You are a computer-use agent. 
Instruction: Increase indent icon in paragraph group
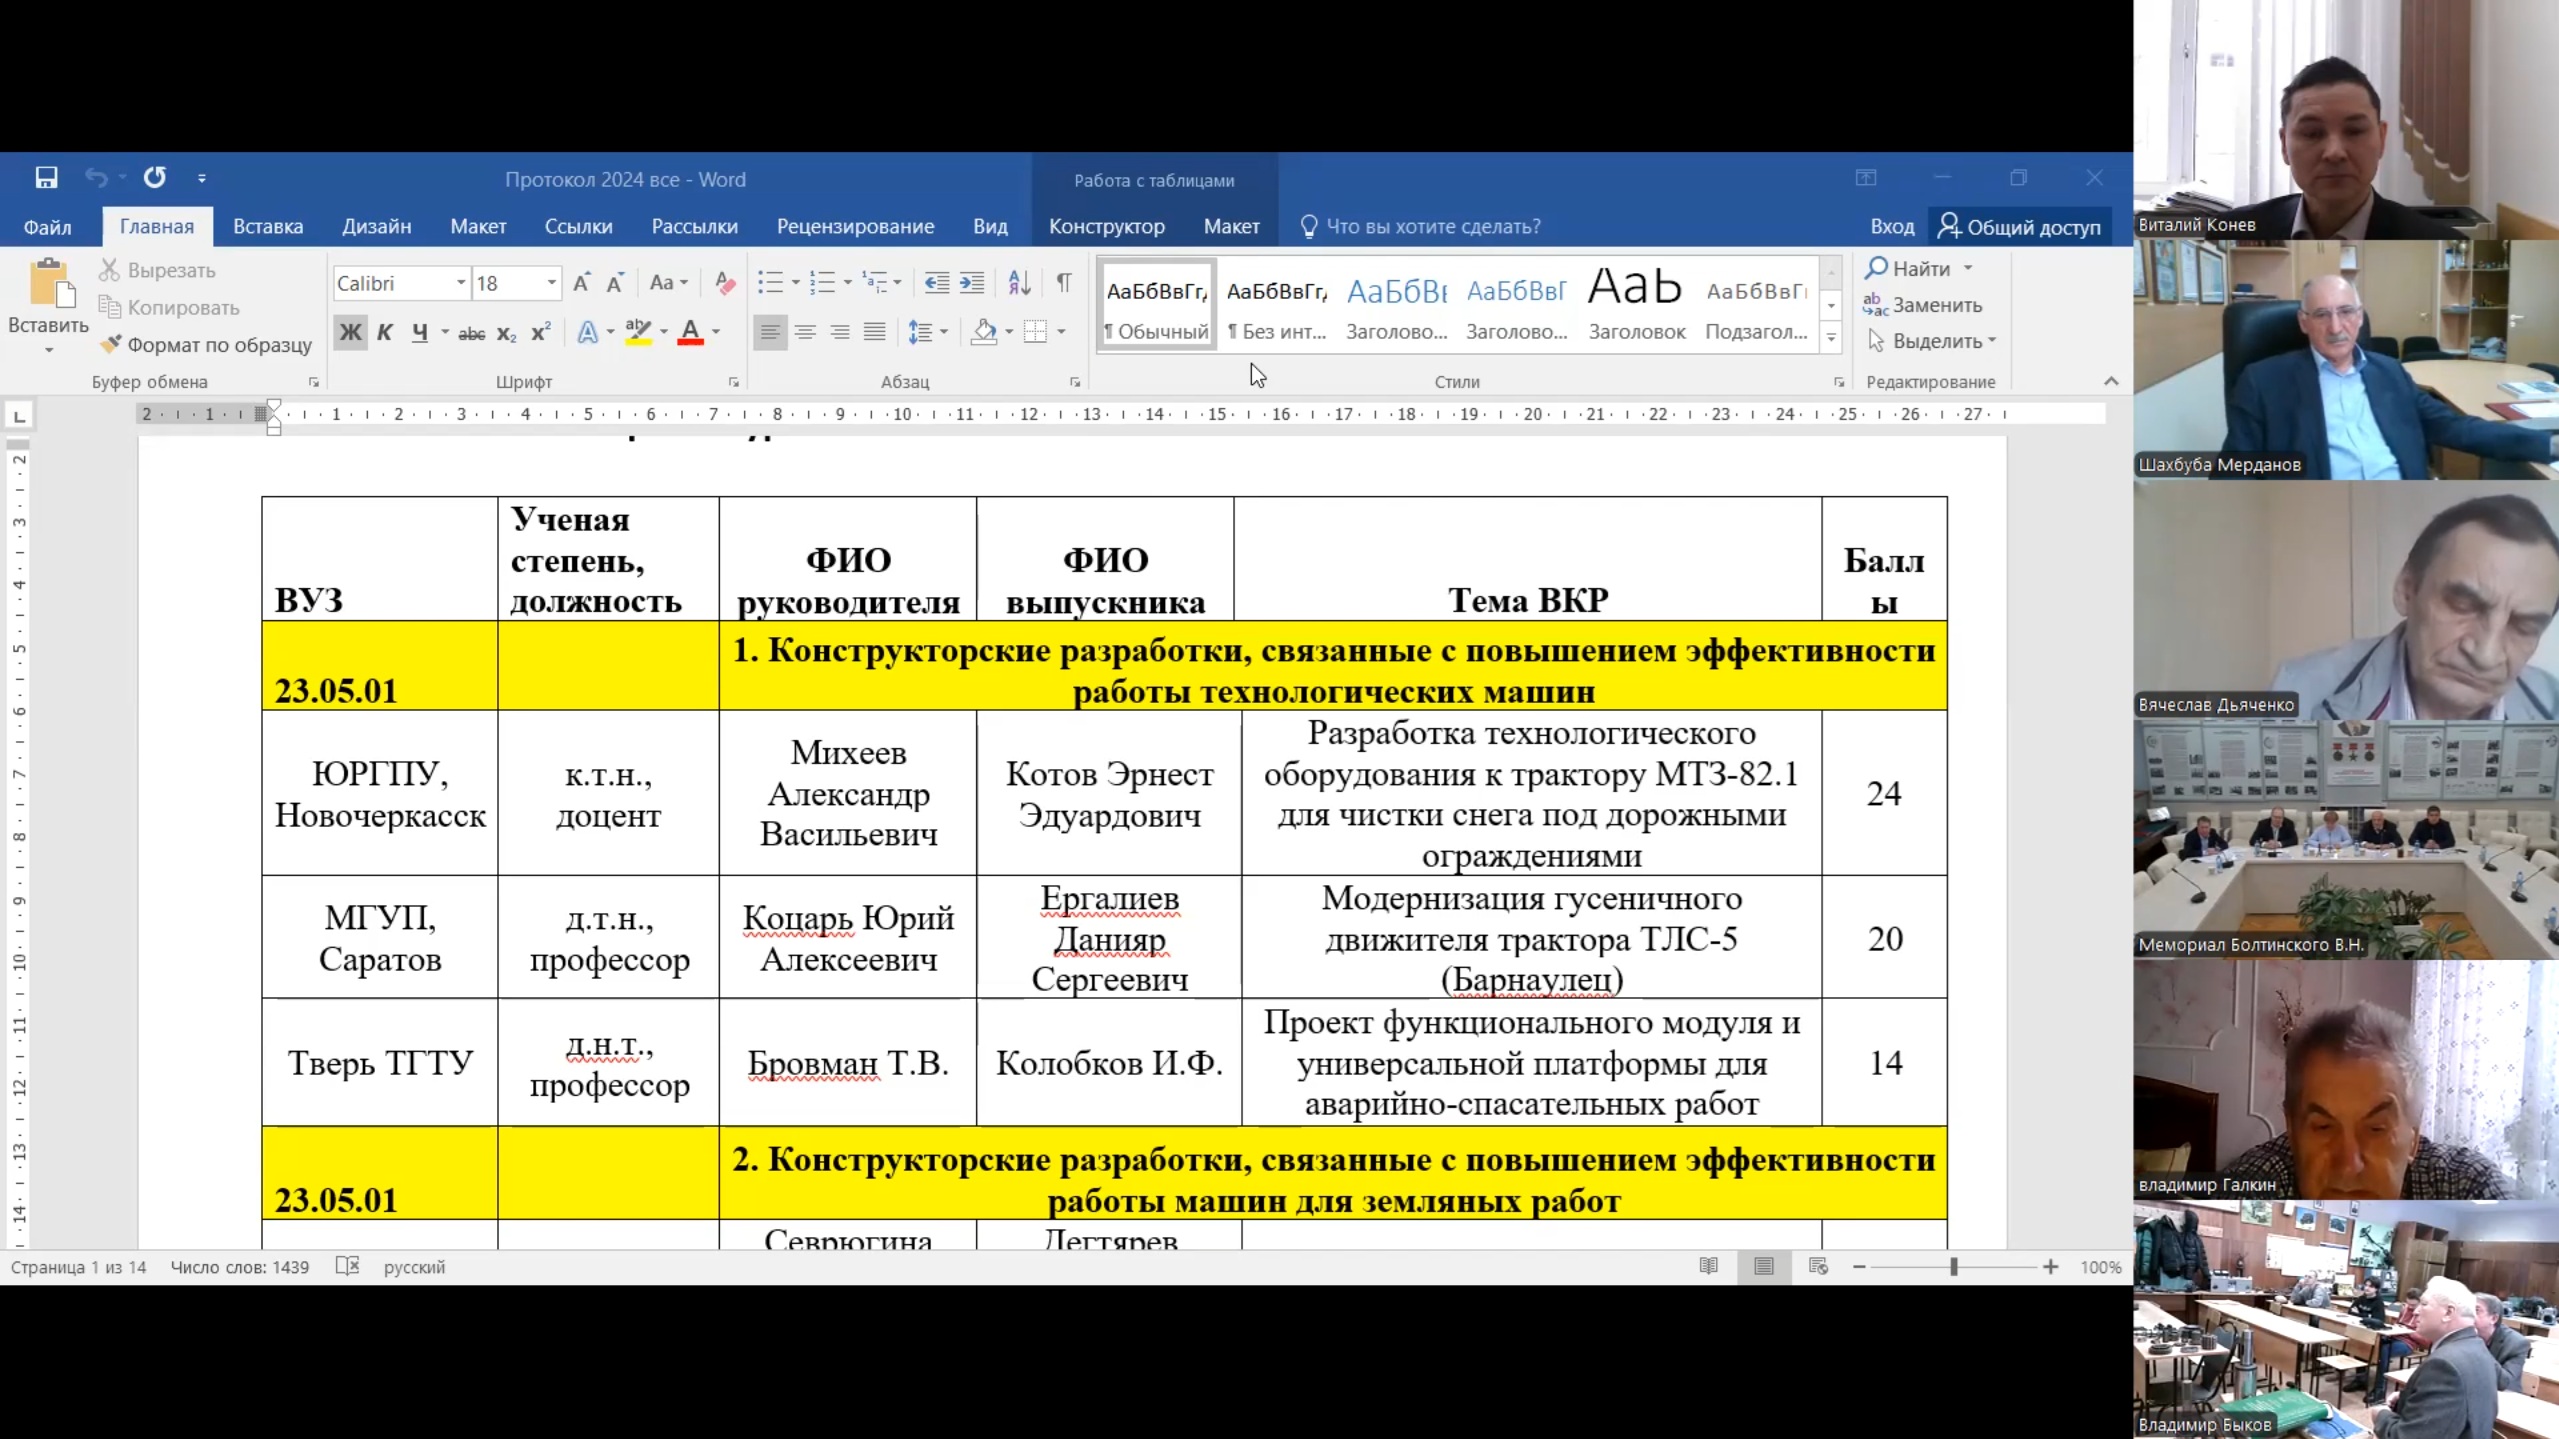pos(972,283)
